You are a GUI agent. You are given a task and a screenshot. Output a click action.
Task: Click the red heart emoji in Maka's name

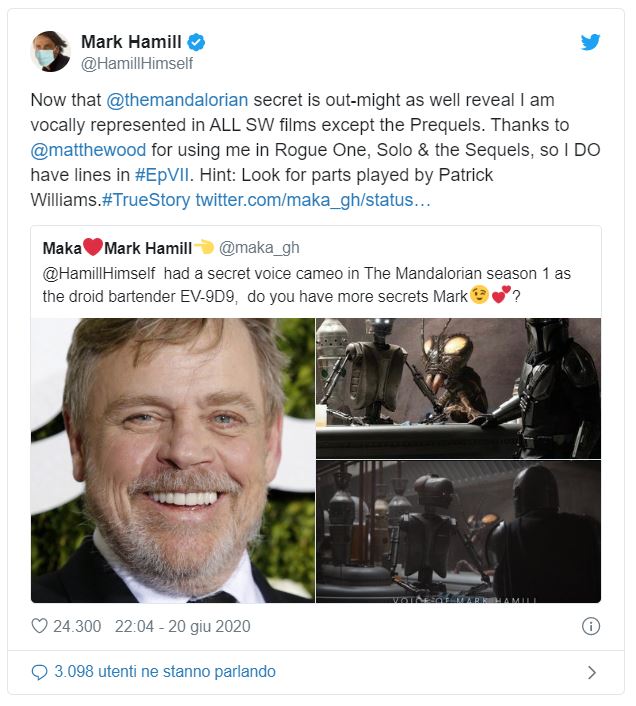[93, 247]
